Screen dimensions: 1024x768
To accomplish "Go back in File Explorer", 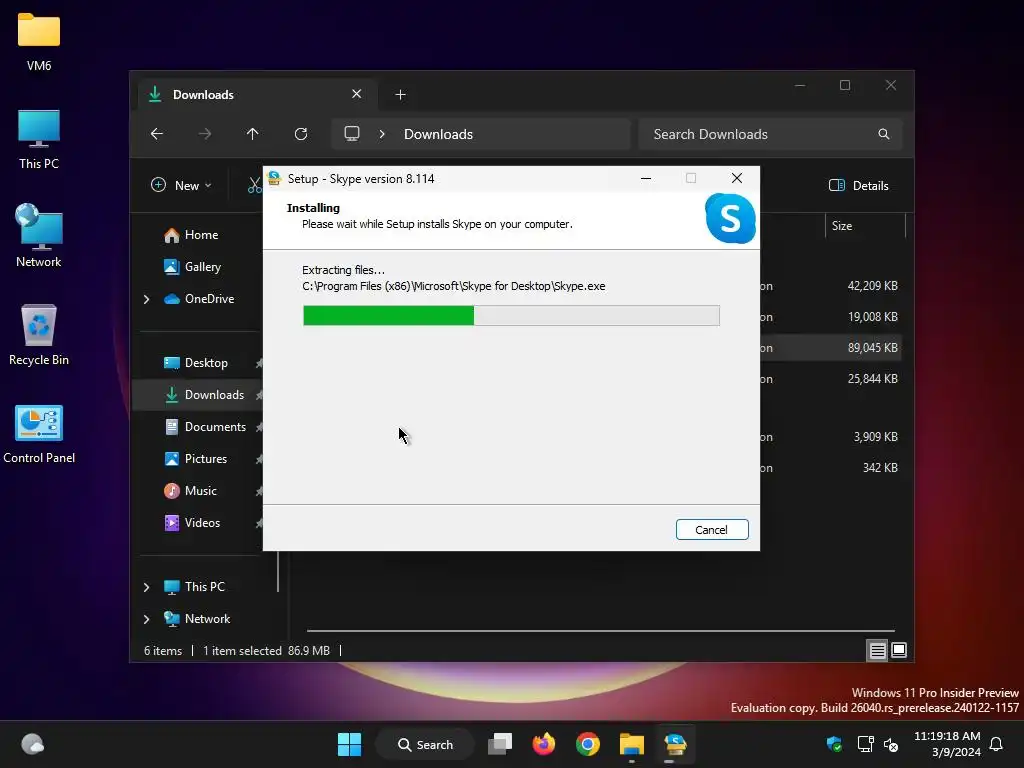I will pyautogui.click(x=157, y=134).
